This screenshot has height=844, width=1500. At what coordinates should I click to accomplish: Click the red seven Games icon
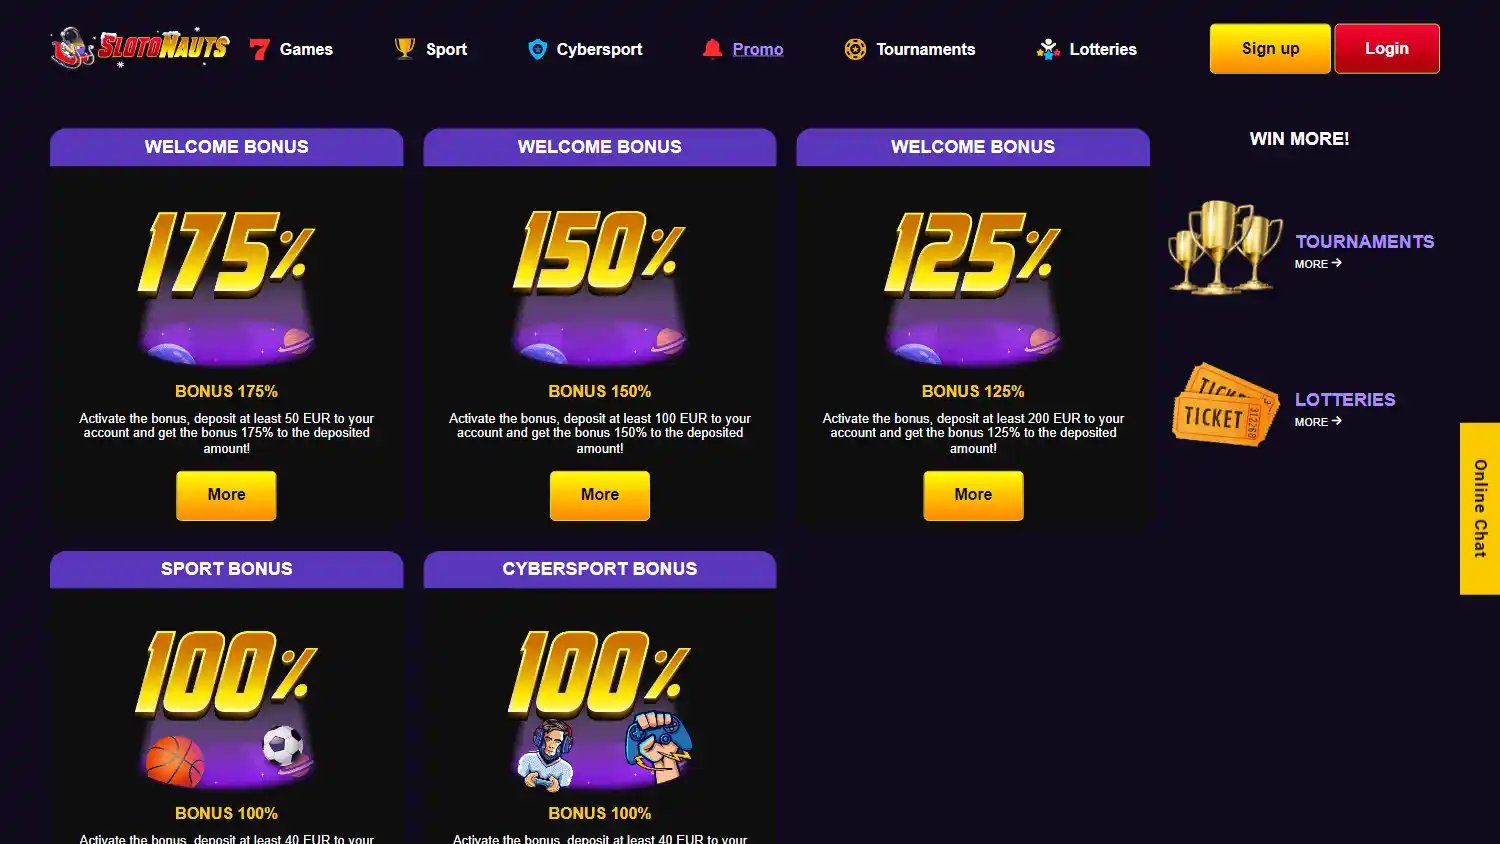coord(260,49)
